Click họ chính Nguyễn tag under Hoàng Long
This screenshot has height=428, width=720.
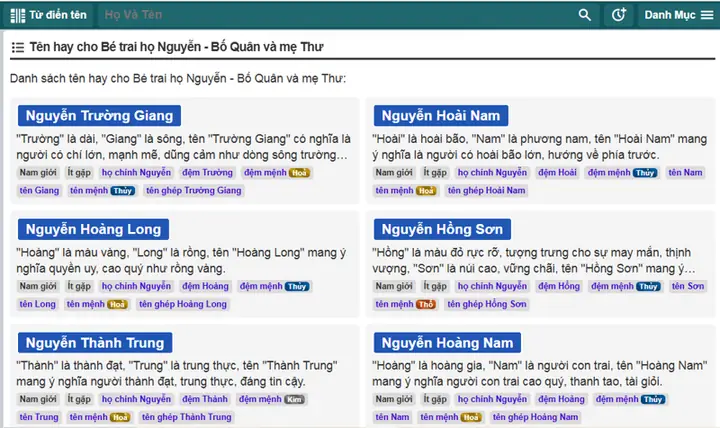tap(136, 286)
